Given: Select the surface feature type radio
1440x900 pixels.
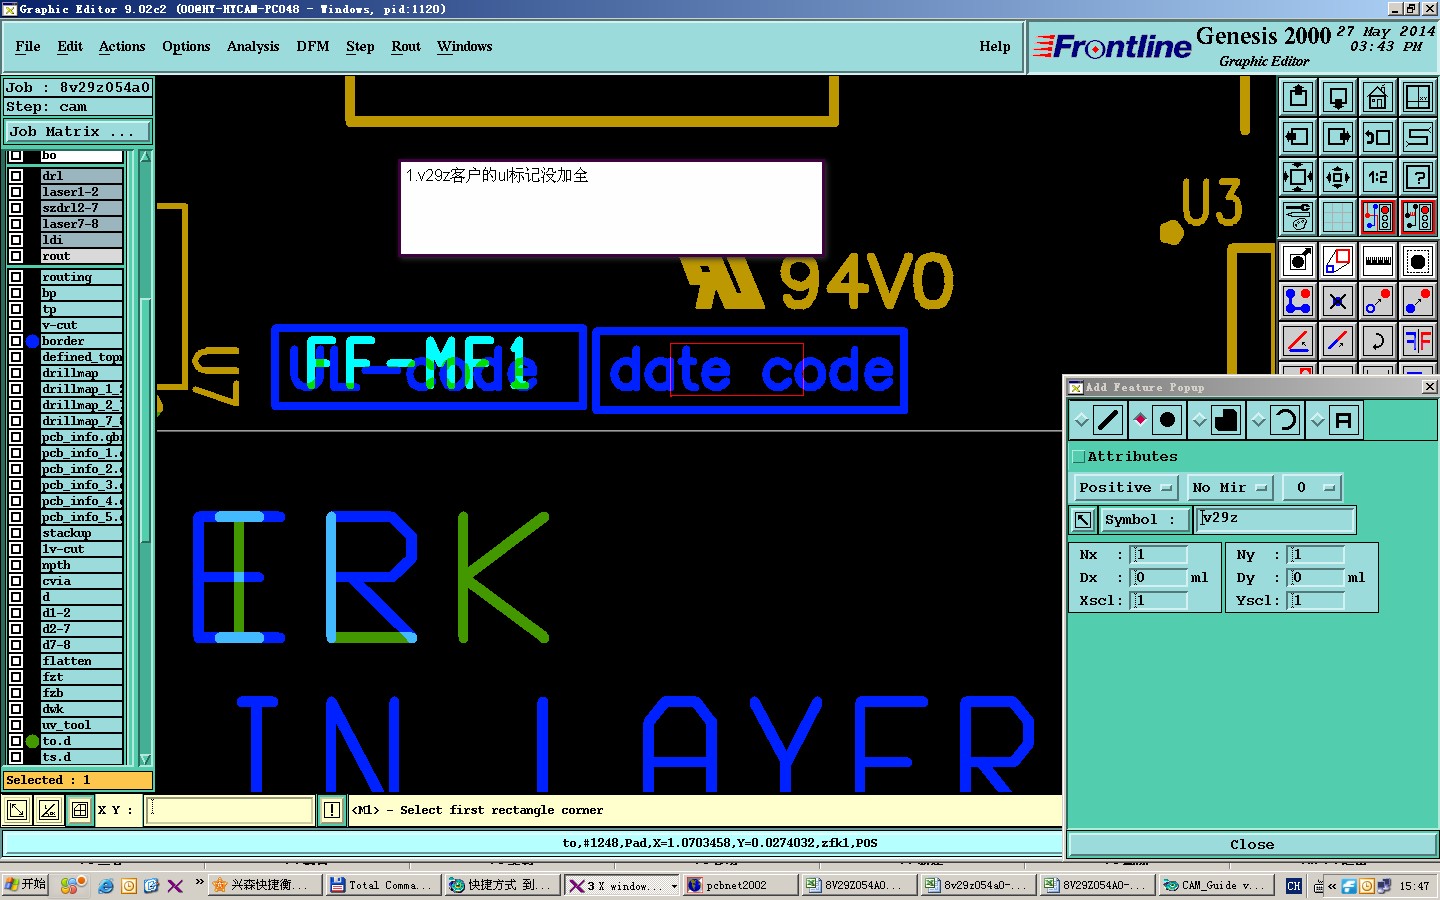Looking at the screenshot, I should 1199,421.
